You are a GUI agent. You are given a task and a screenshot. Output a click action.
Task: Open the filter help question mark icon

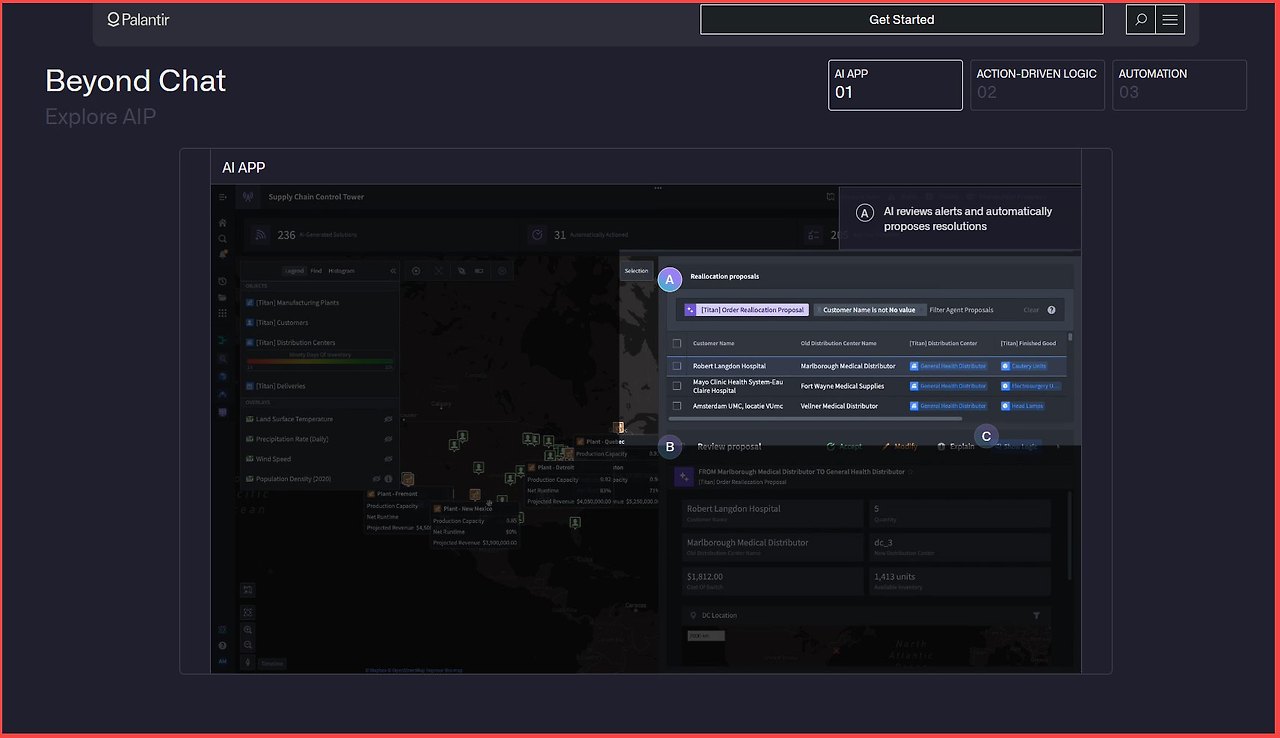(1051, 310)
